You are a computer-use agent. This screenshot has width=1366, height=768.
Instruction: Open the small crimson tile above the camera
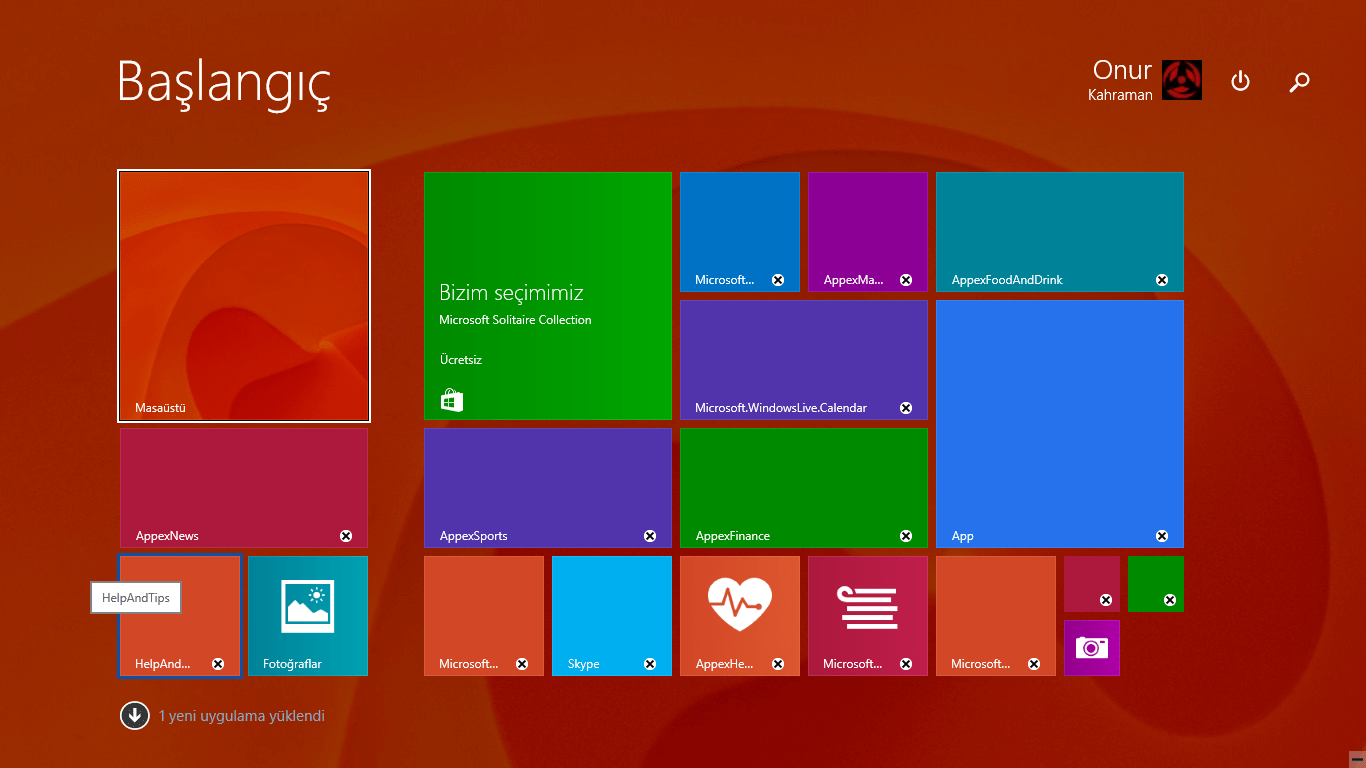(1092, 584)
